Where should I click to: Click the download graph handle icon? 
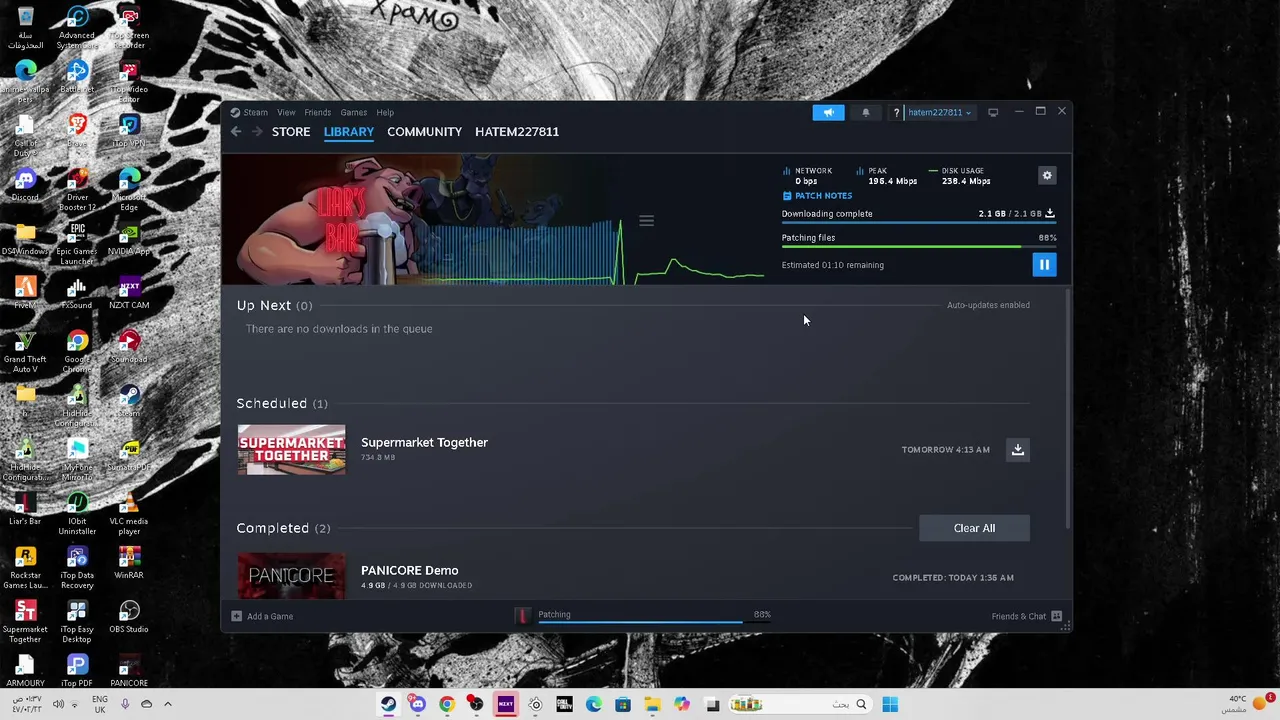pyautogui.click(x=646, y=221)
